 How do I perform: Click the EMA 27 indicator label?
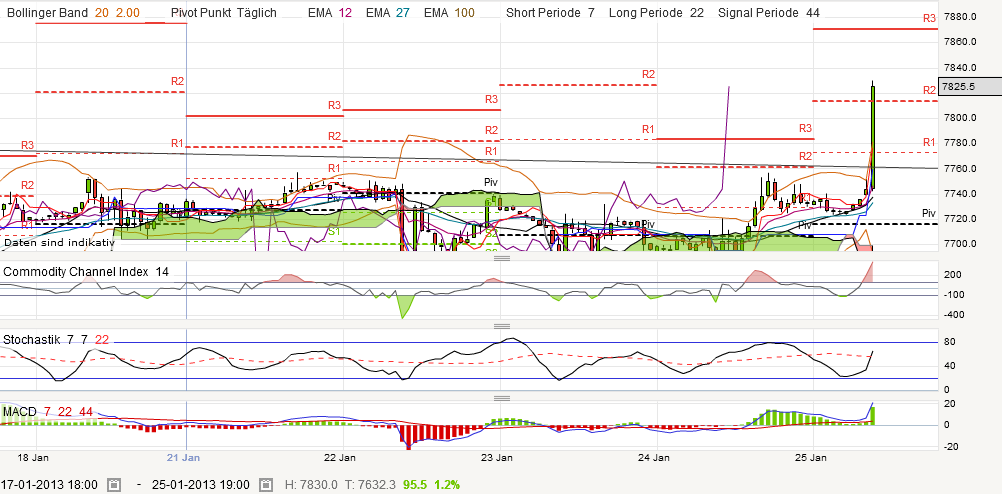click(x=387, y=13)
